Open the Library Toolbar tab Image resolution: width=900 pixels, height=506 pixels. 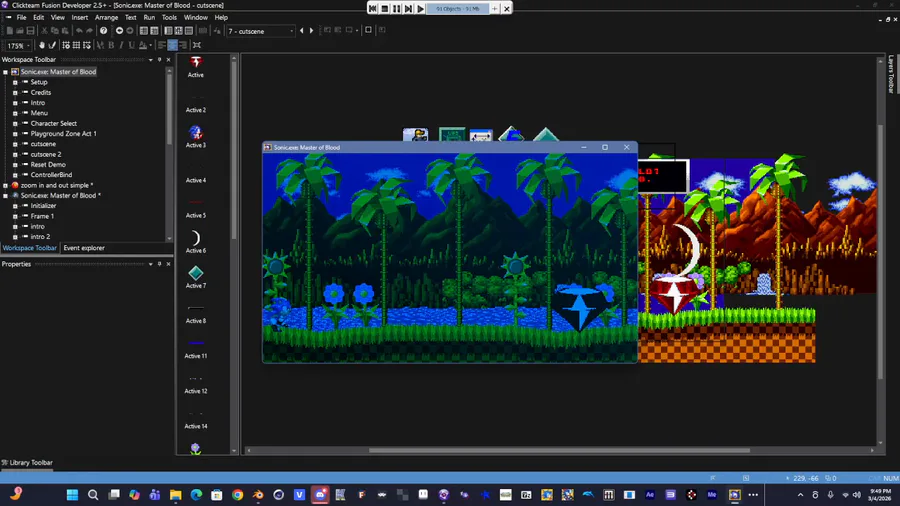pos(27,462)
